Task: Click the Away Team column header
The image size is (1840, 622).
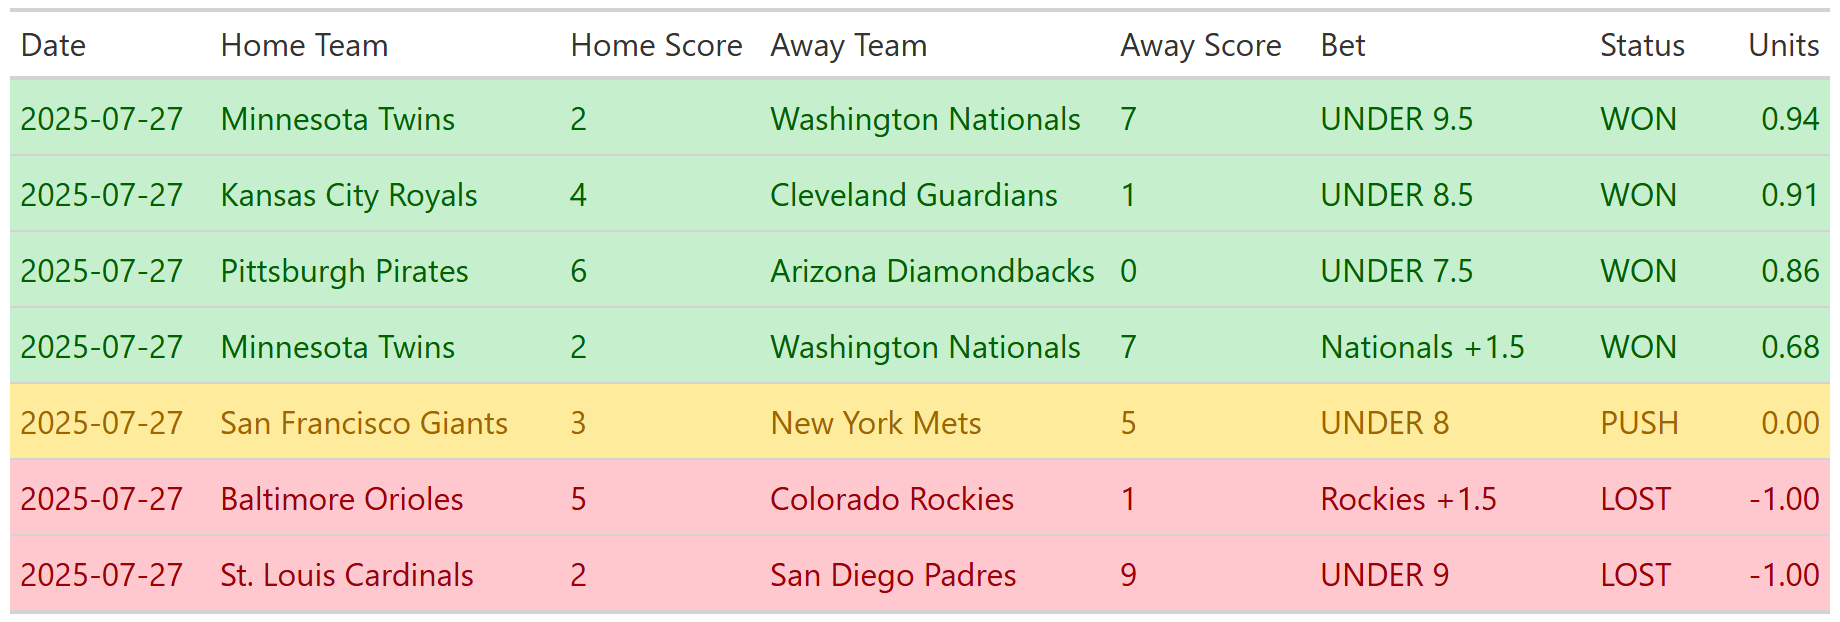Action: coord(848,45)
